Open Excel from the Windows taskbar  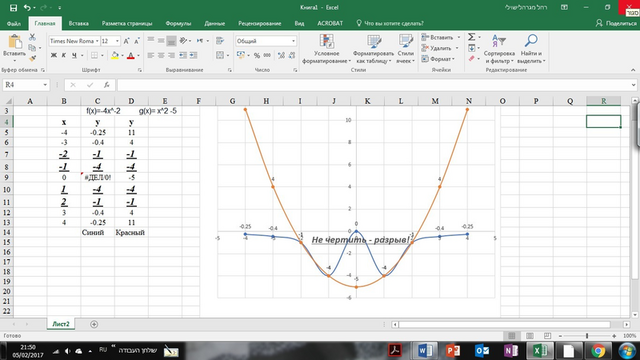[x=538, y=351]
